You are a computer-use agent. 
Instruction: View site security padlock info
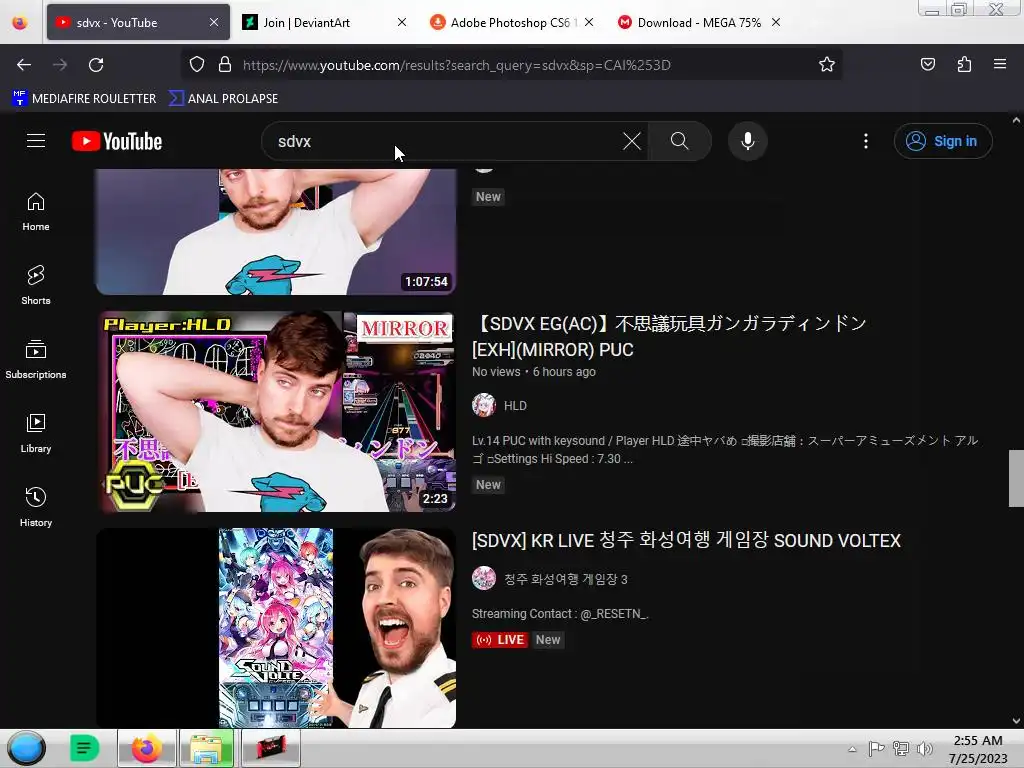(225, 65)
